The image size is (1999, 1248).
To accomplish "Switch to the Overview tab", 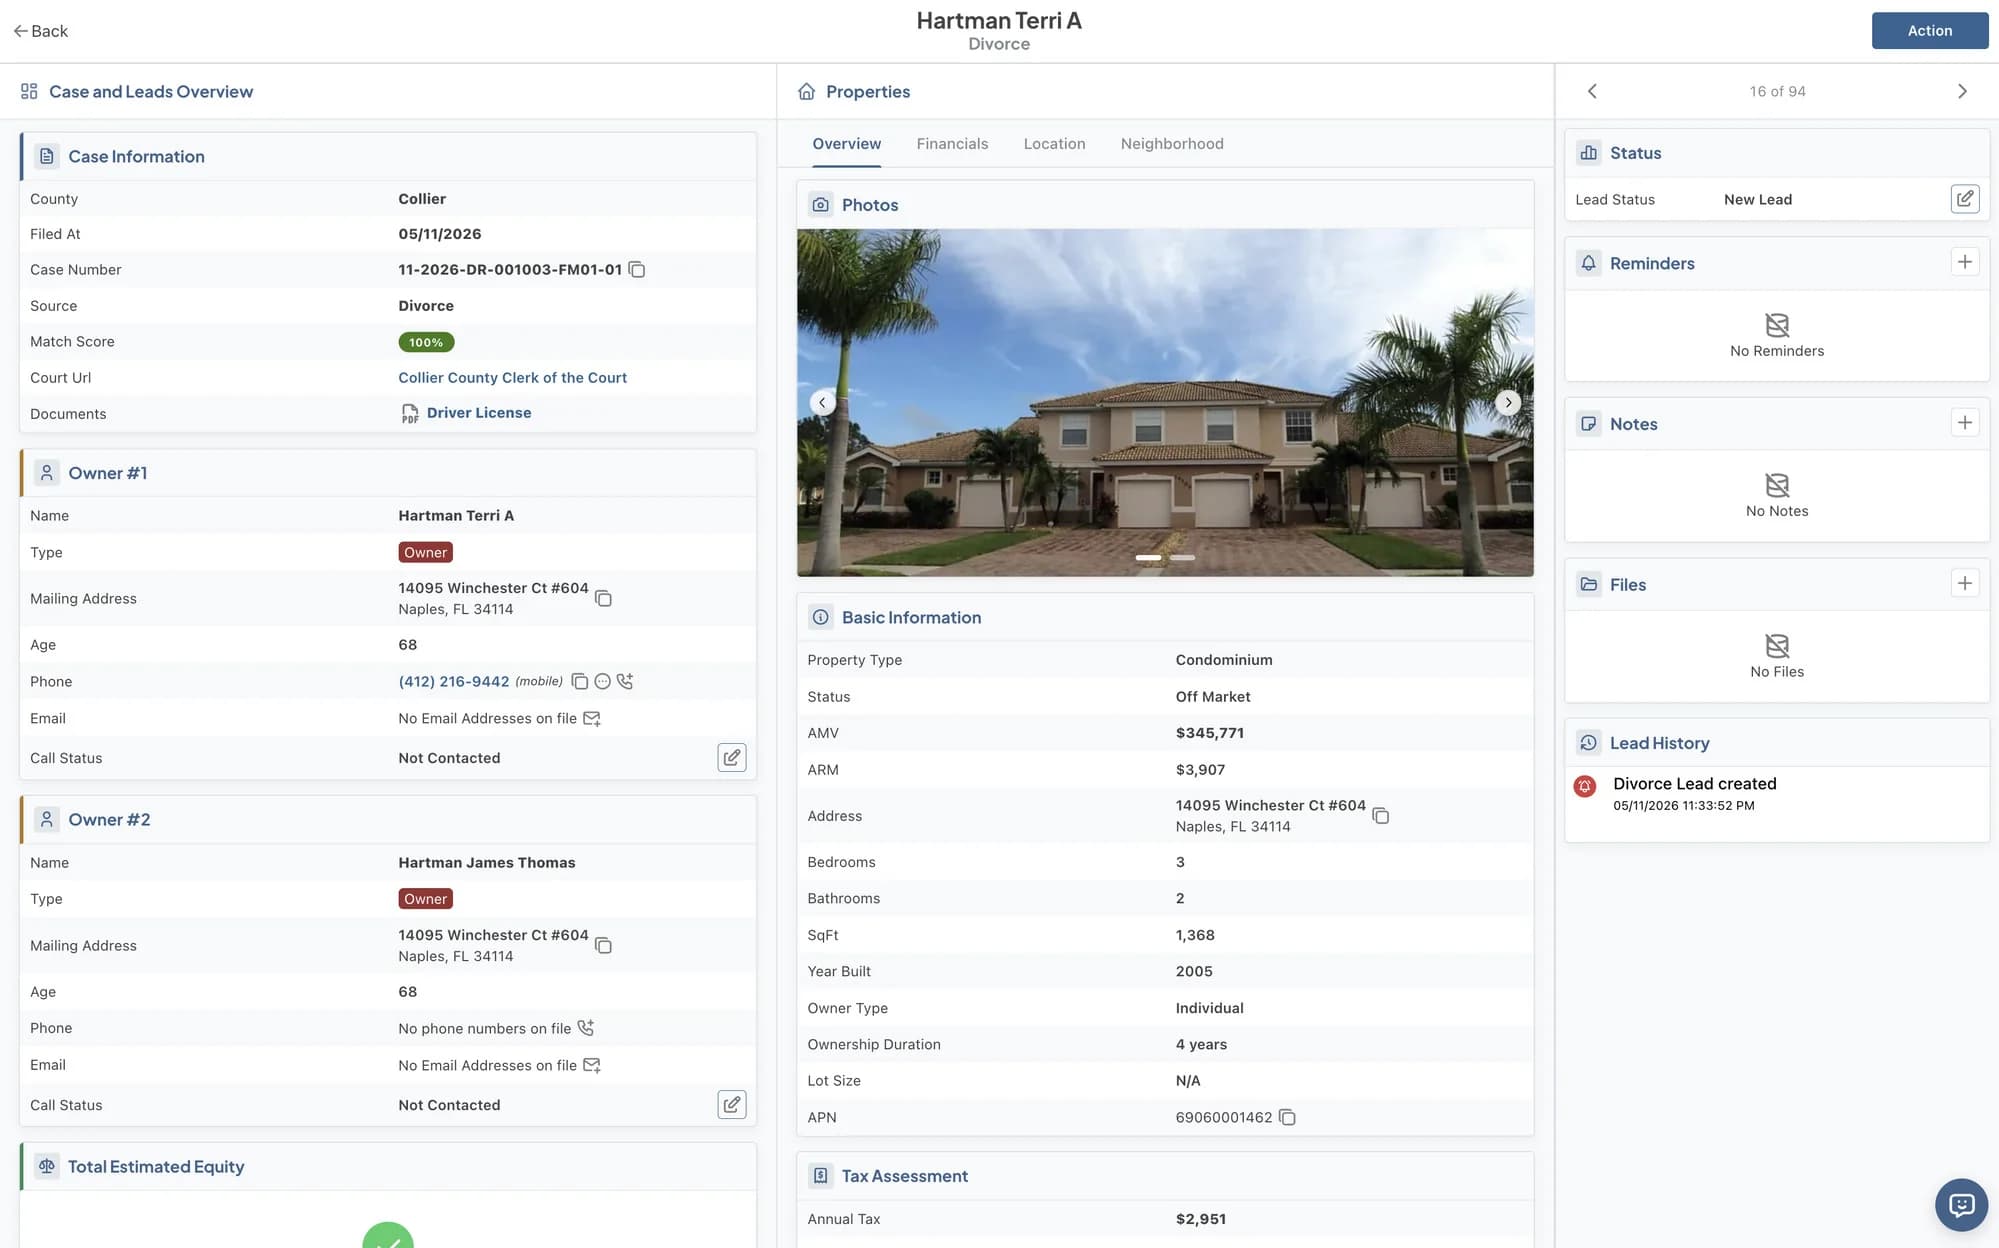I will pyautogui.click(x=846, y=144).
